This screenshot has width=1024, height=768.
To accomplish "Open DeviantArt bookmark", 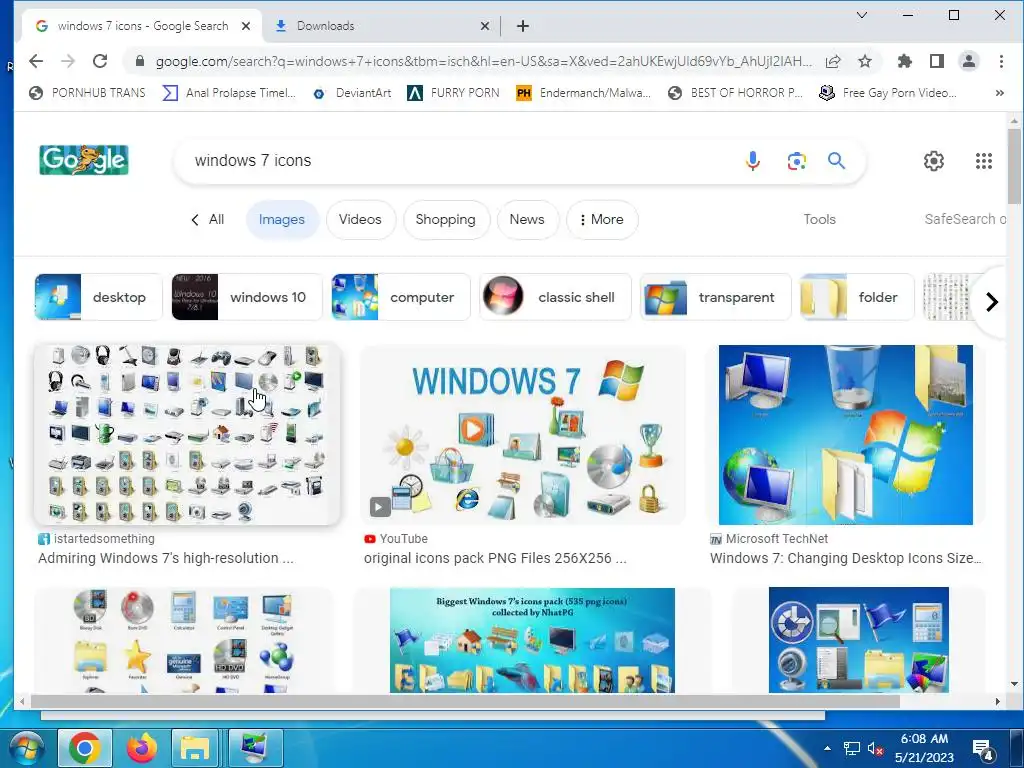I will tap(353, 93).
